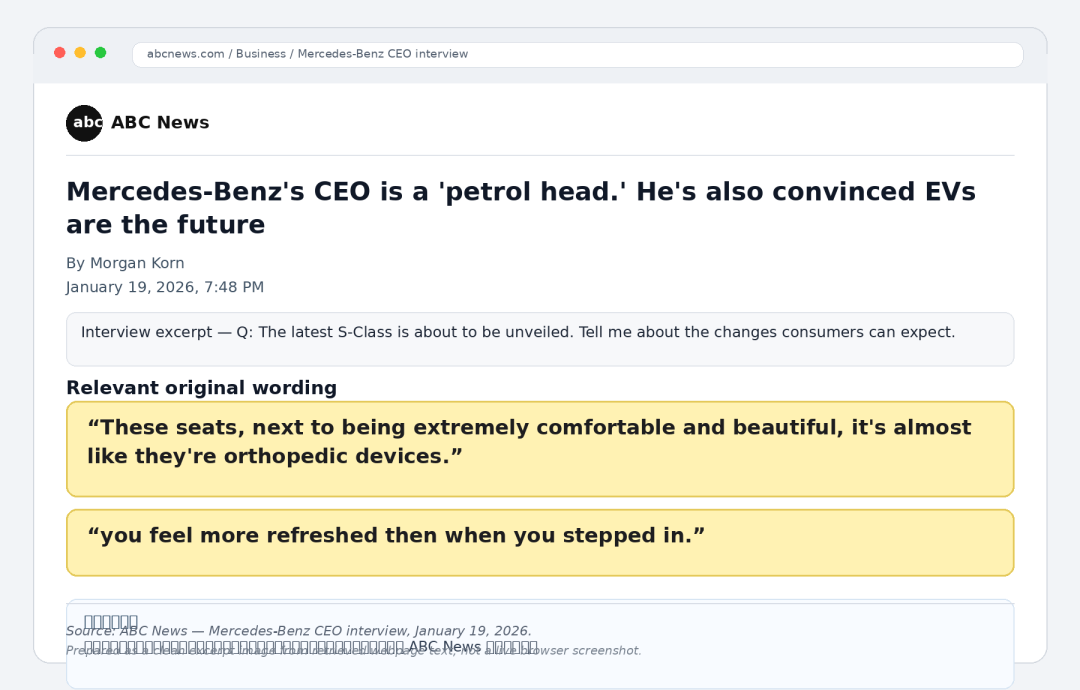This screenshot has height=690, width=1080.
Task: Minimize the window using the yellow dot
Action: click(80, 53)
